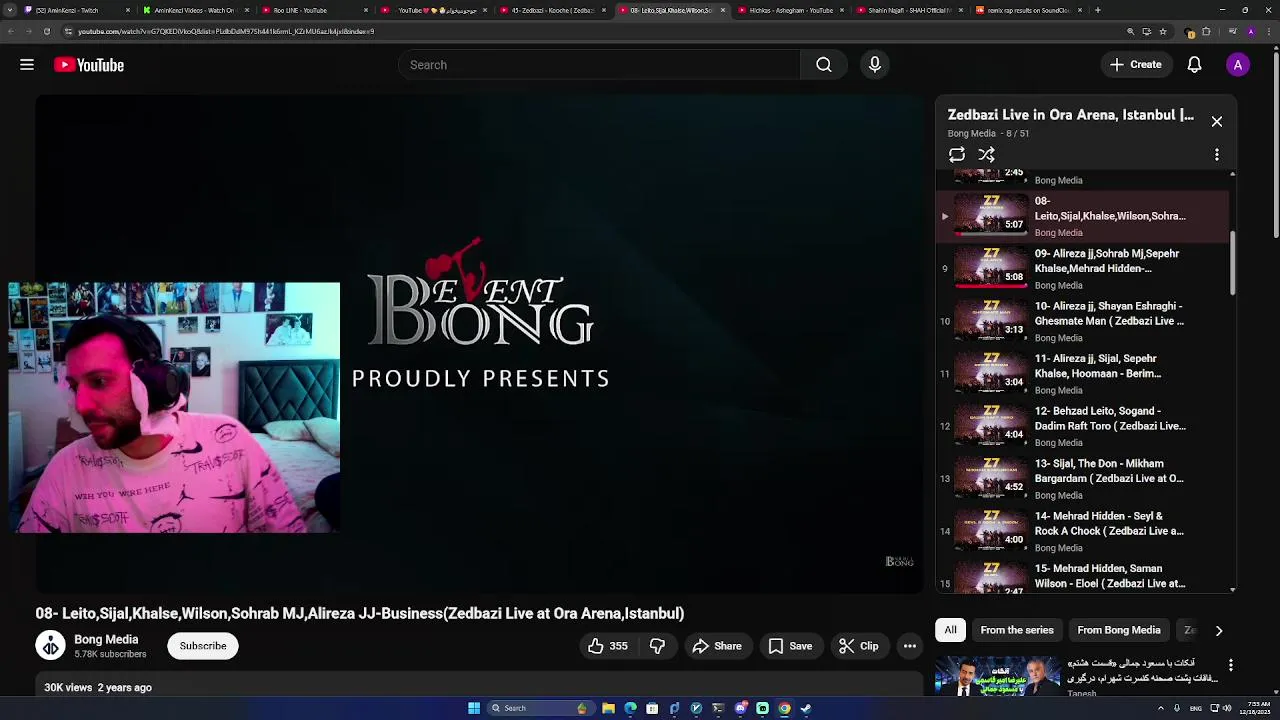Open more actions menu beside Clip
Image resolution: width=1280 pixels, height=720 pixels.
(910, 646)
